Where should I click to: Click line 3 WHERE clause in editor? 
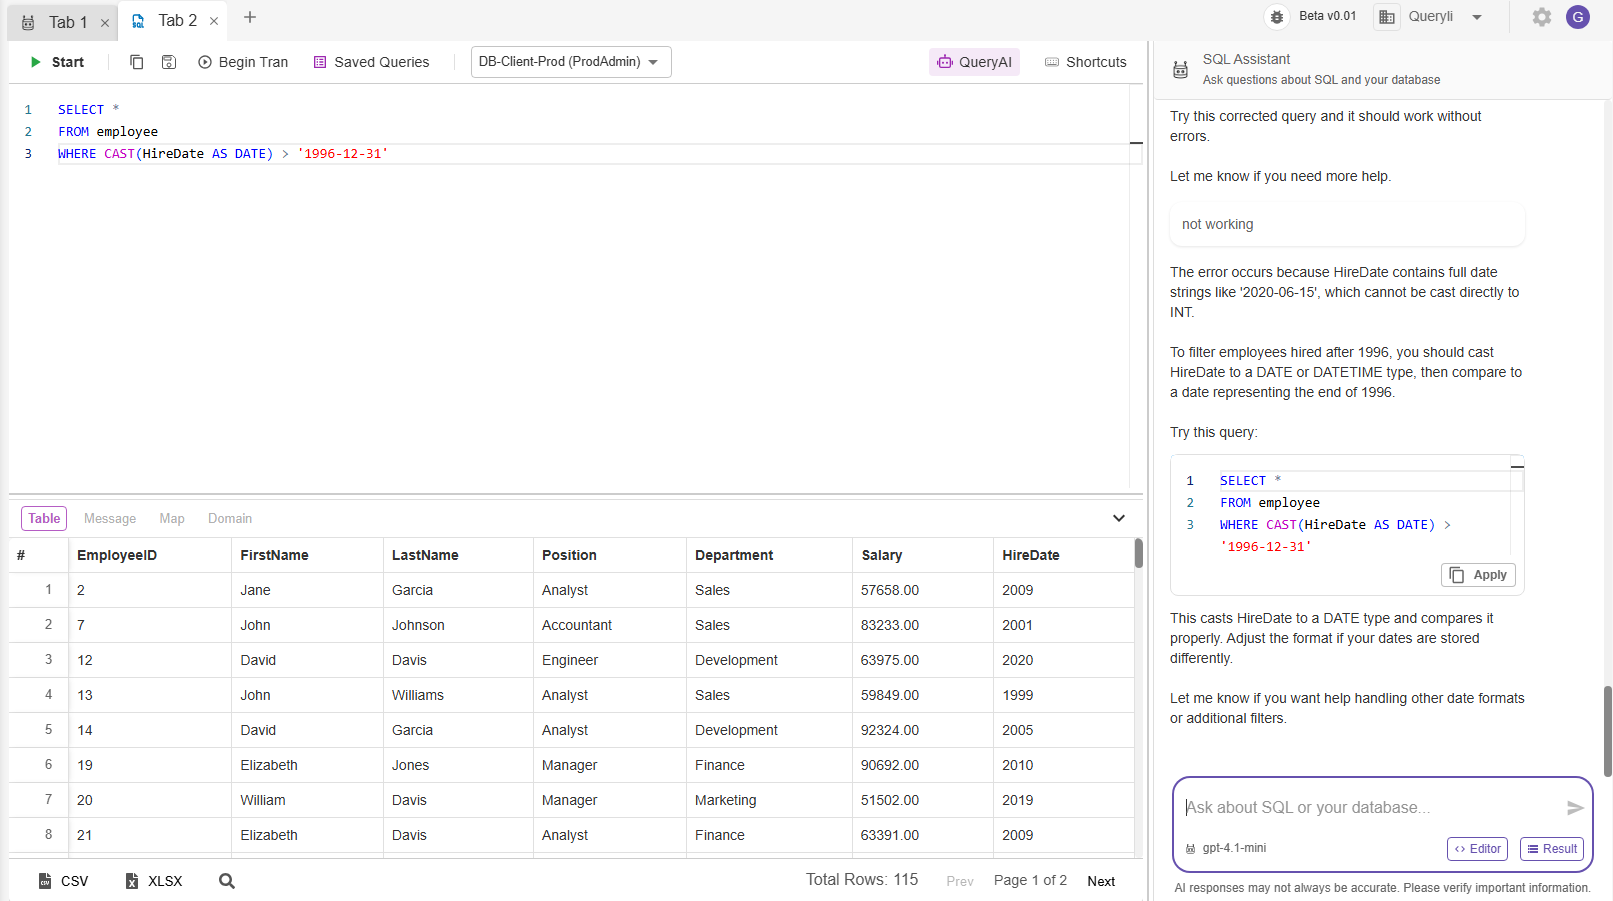[x=223, y=154]
